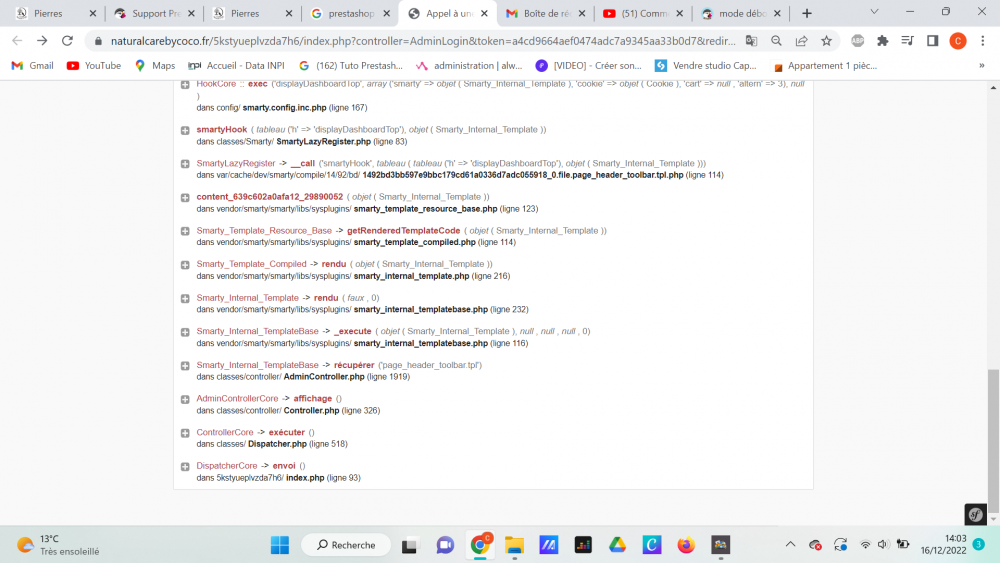This screenshot has height=563, width=1000.
Task: Expand the récupérer stack frame
Action: coord(185,366)
